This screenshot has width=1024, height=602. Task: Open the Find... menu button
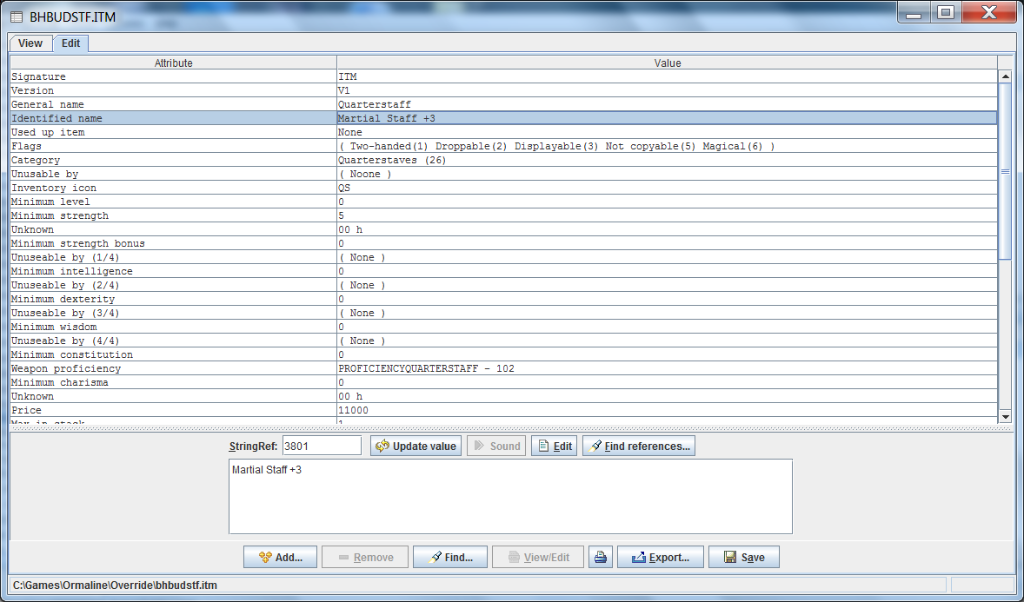pyautogui.click(x=450, y=557)
